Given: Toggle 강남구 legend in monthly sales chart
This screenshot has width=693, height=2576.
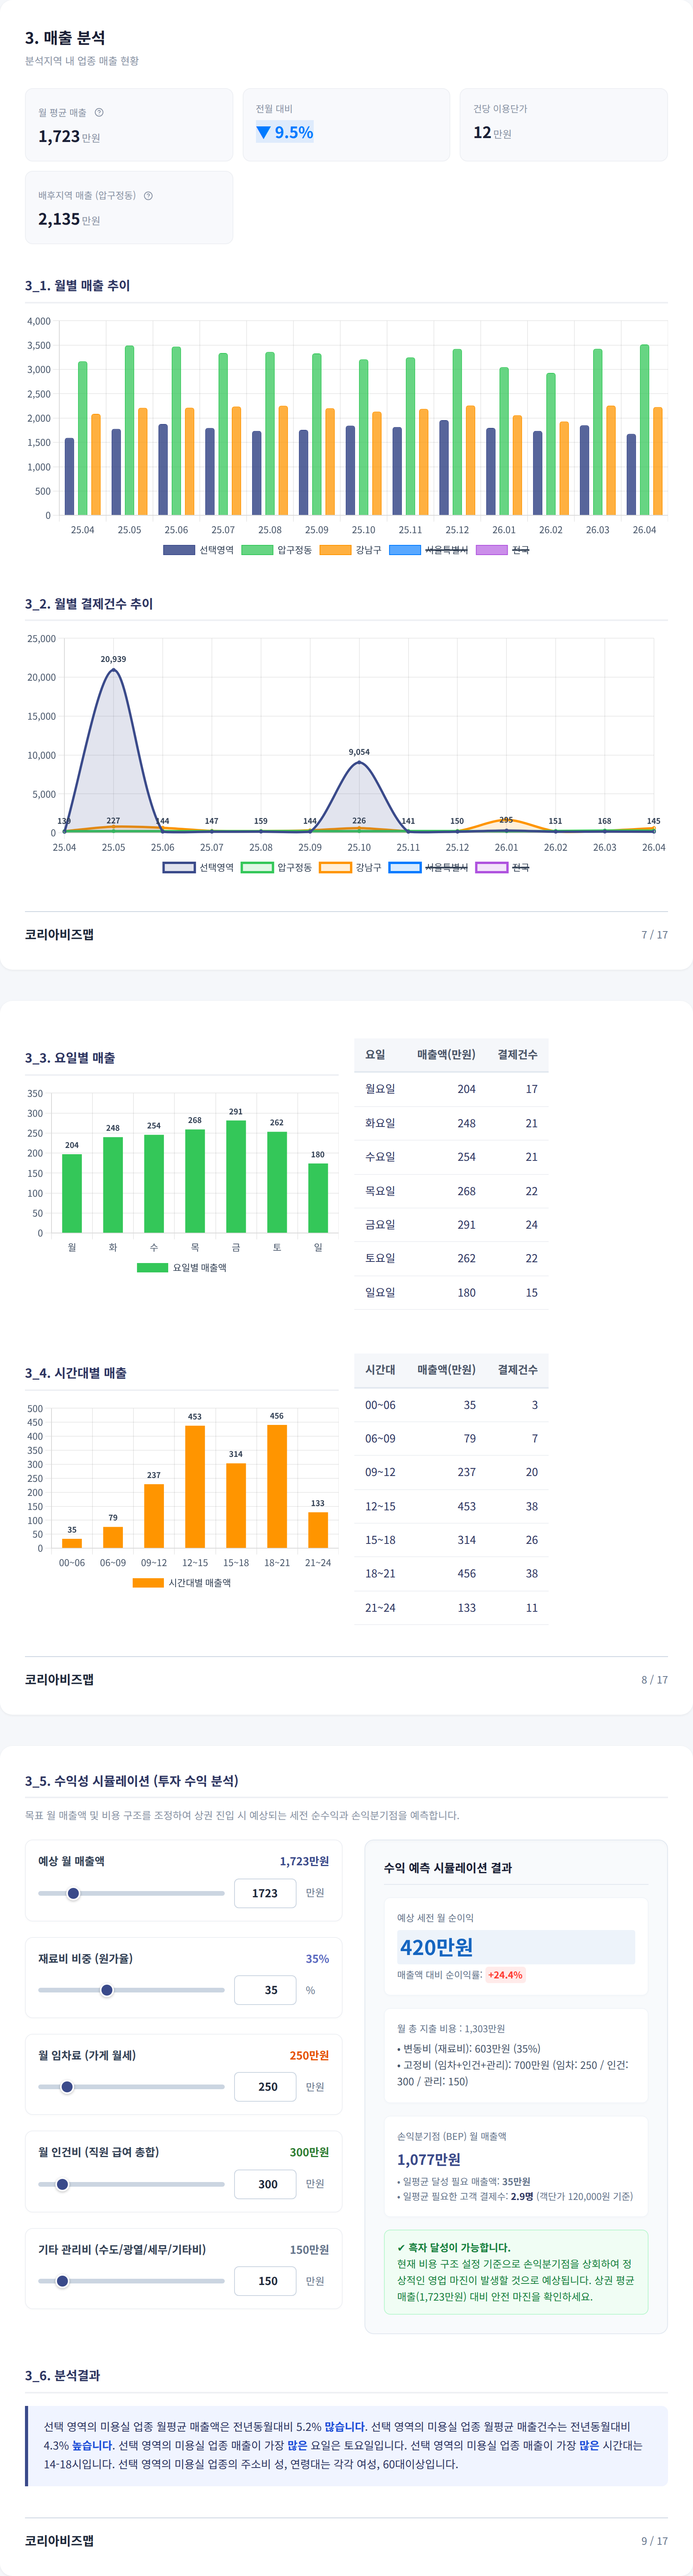Looking at the screenshot, I should pyautogui.click(x=351, y=550).
